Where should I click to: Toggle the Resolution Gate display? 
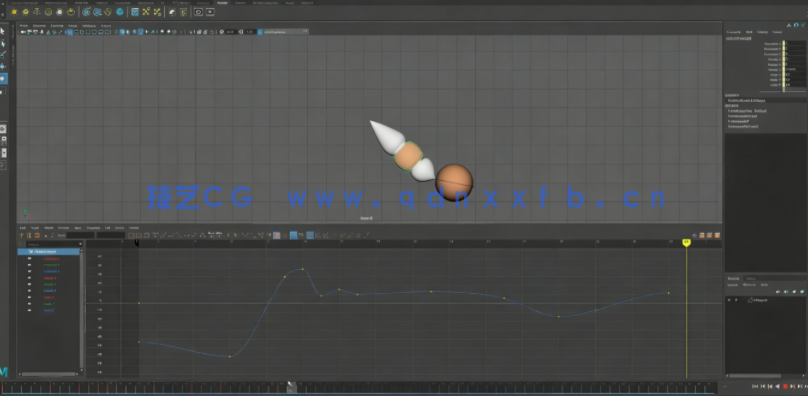coord(81,32)
